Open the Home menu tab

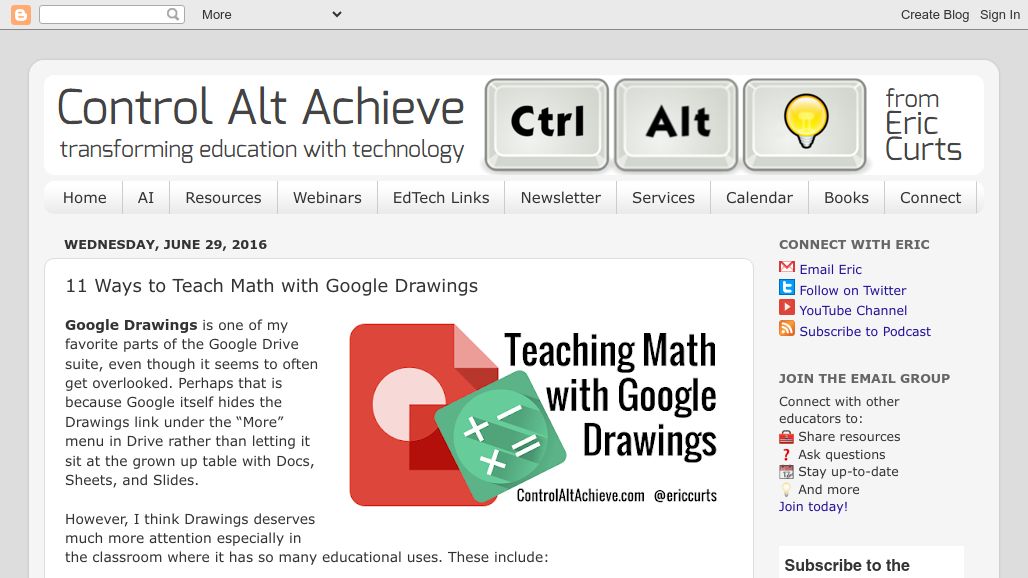pyautogui.click(x=85, y=198)
